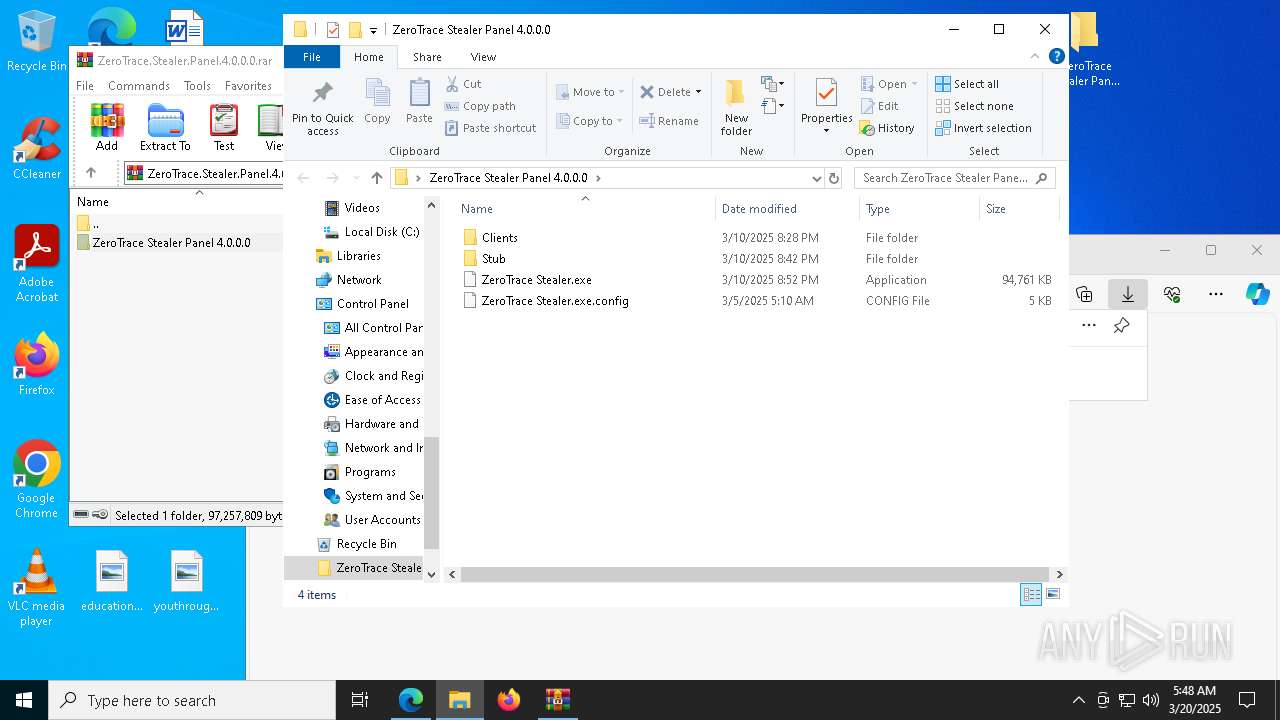Click Cut in Clipboard group

[463, 84]
